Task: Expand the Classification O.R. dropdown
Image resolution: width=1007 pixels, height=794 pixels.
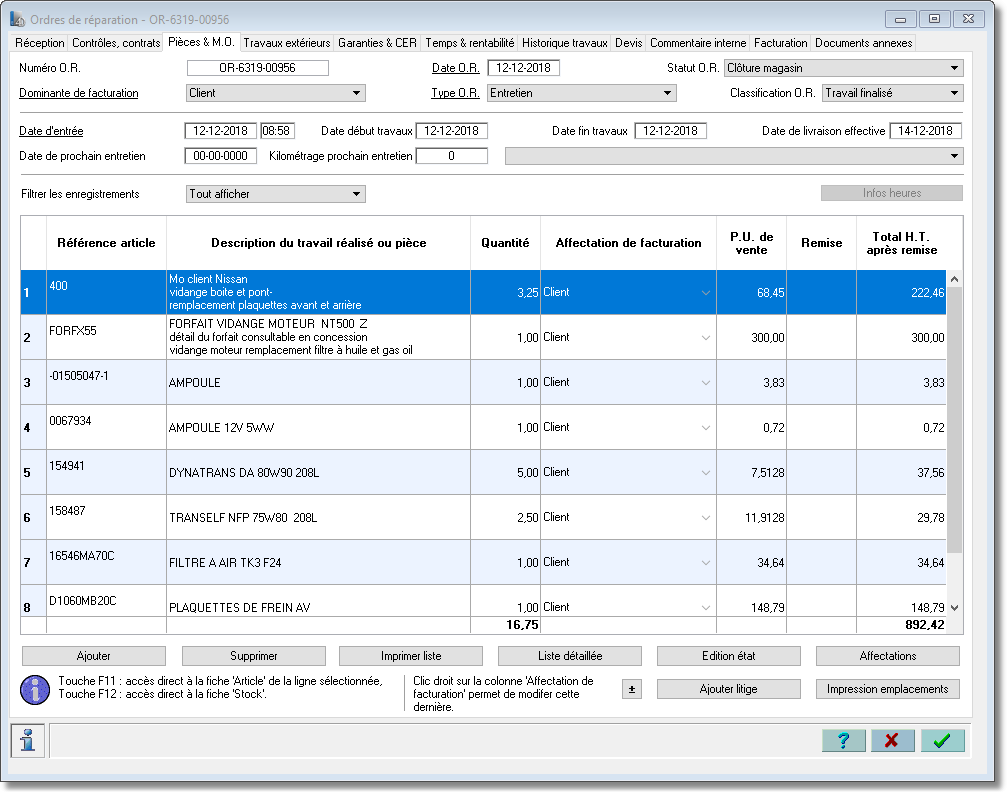Action: point(954,93)
